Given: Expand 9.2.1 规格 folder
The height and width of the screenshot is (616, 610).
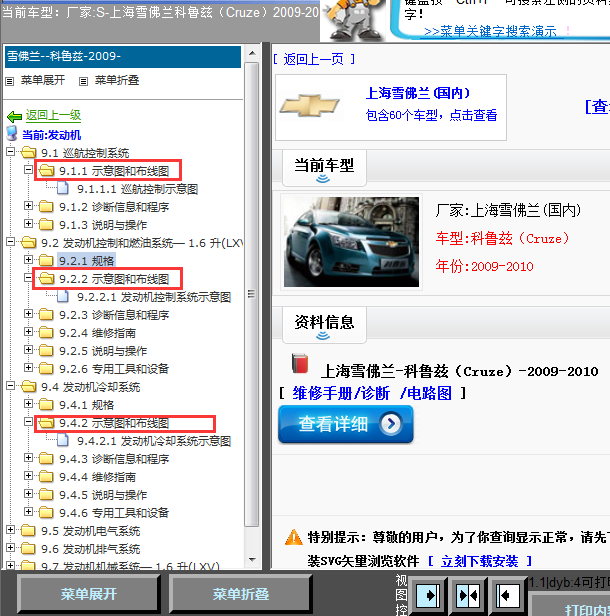Looking at the screenshot, I should pos(28,260).
